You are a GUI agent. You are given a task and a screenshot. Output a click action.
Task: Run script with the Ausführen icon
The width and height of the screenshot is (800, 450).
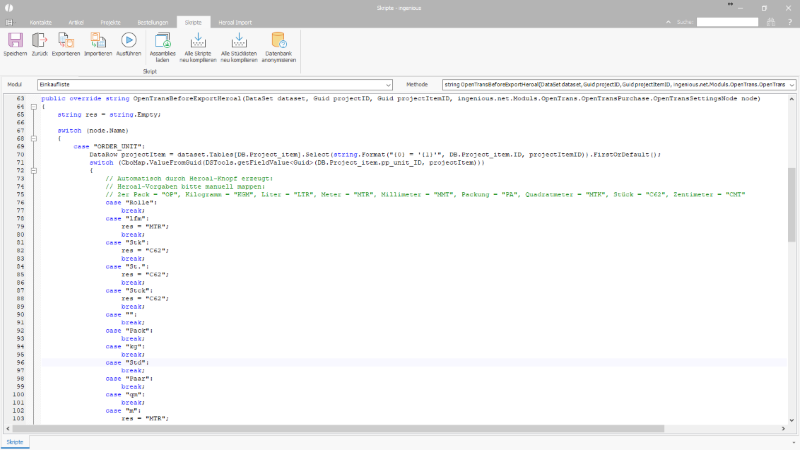(x=129, y=40)
